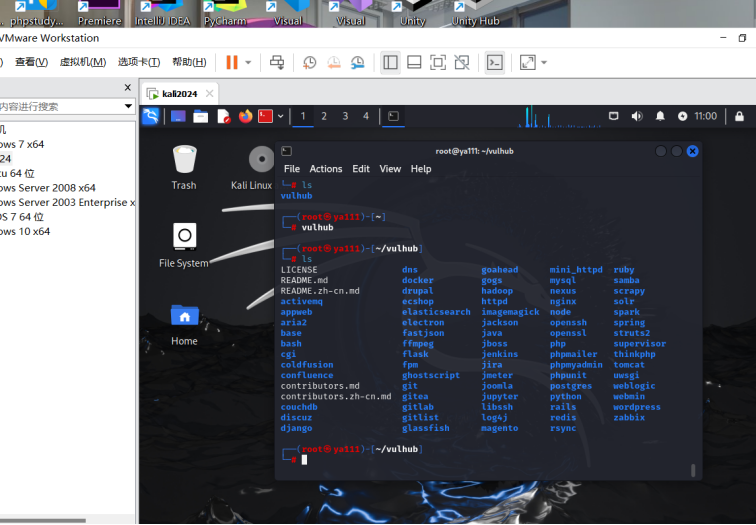Open the notifications bell icon
This screenshot has height=525, width=756.
(x=660, y=116)
